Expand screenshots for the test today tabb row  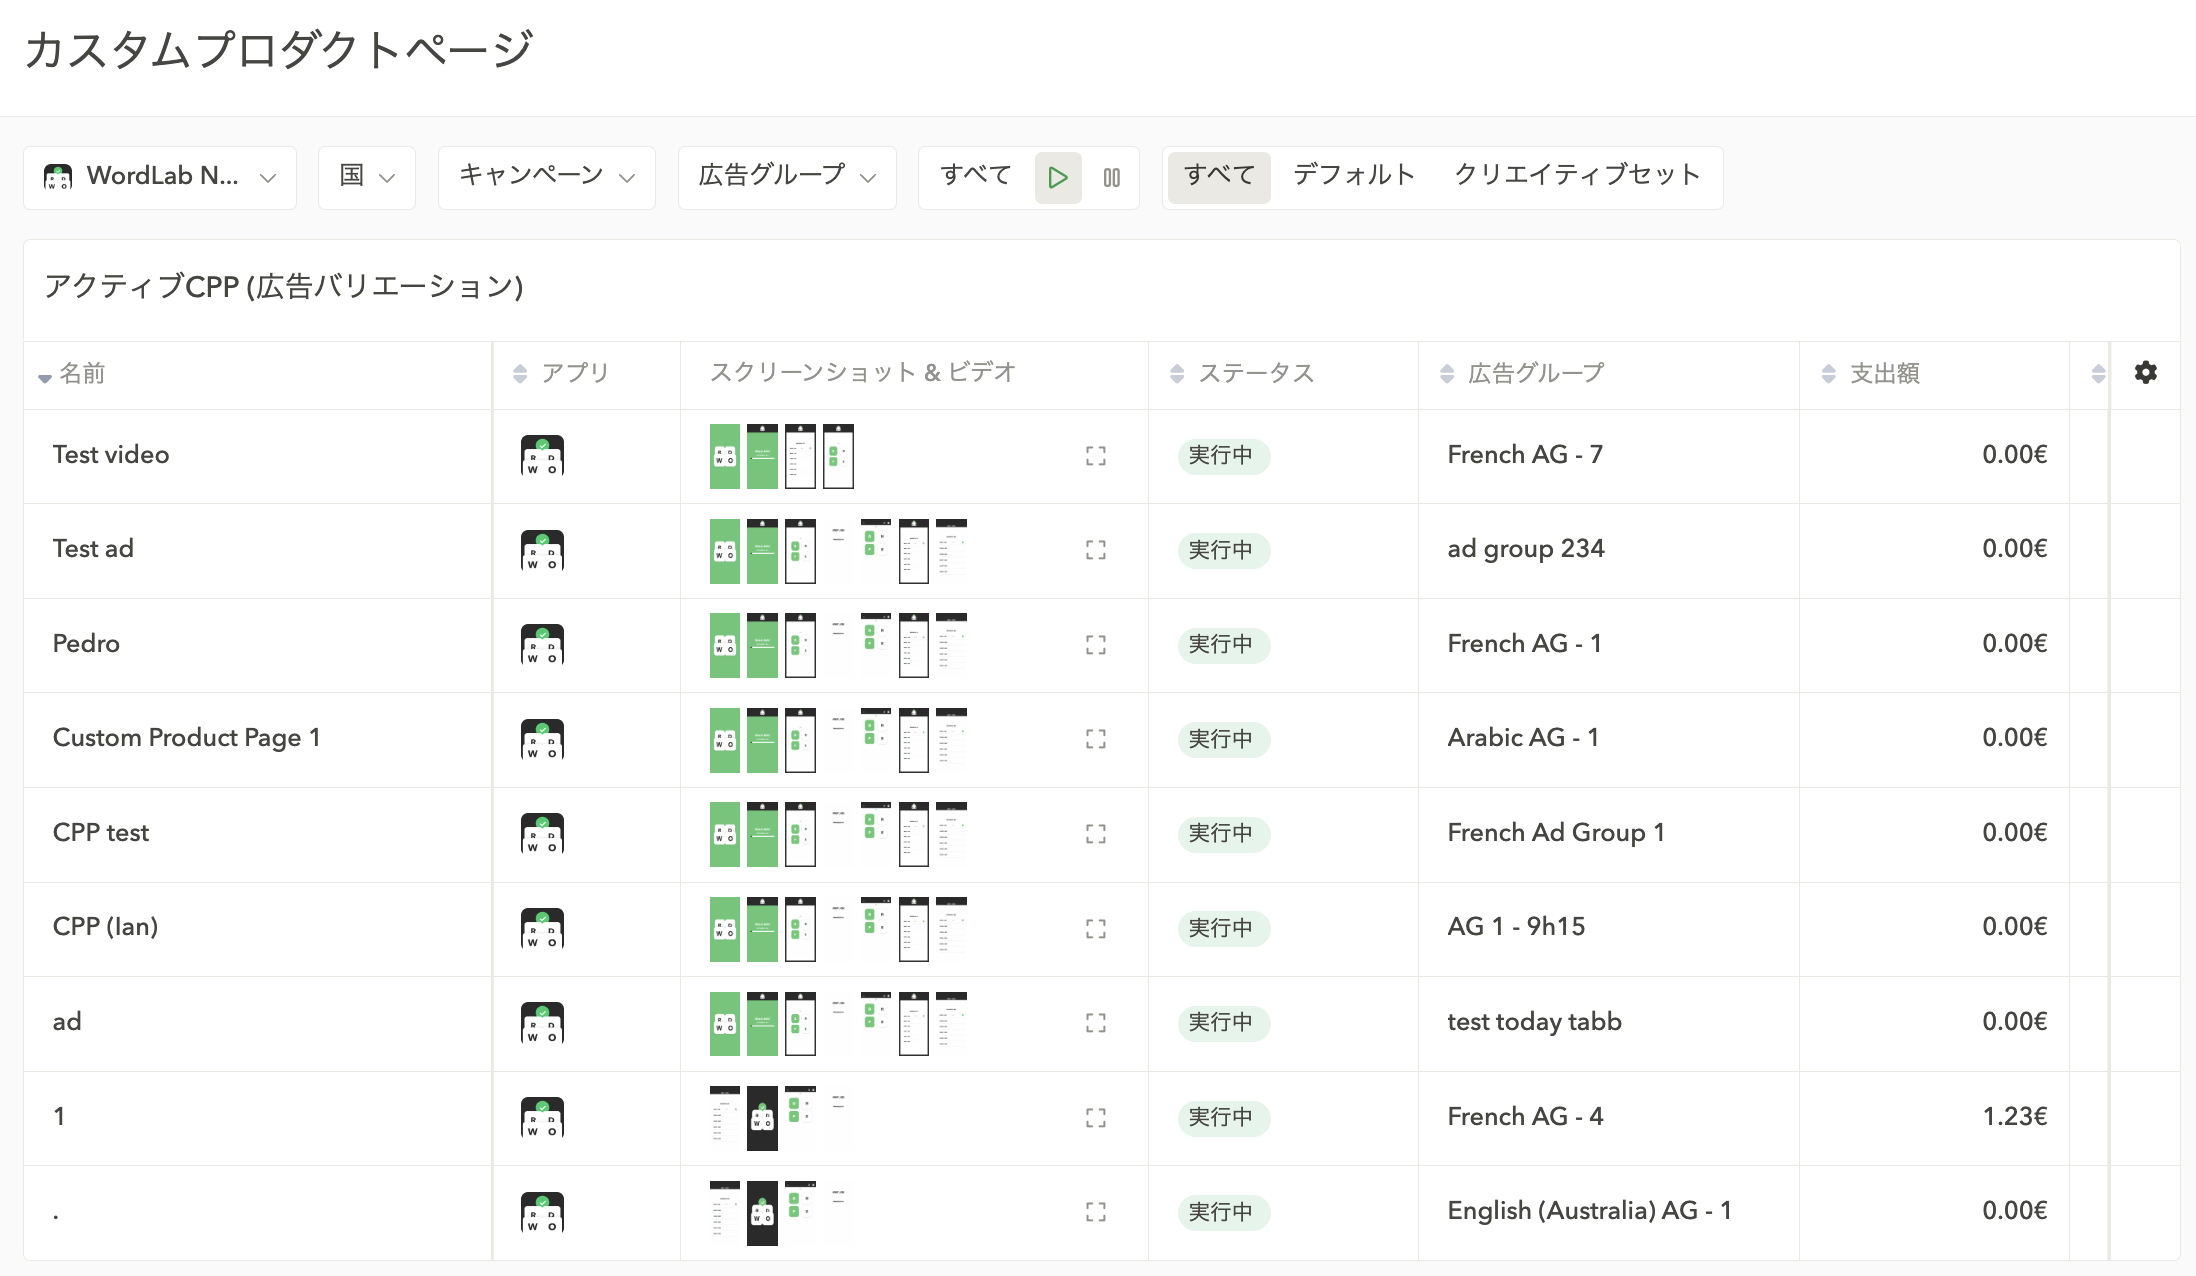pos(1096,1023)
